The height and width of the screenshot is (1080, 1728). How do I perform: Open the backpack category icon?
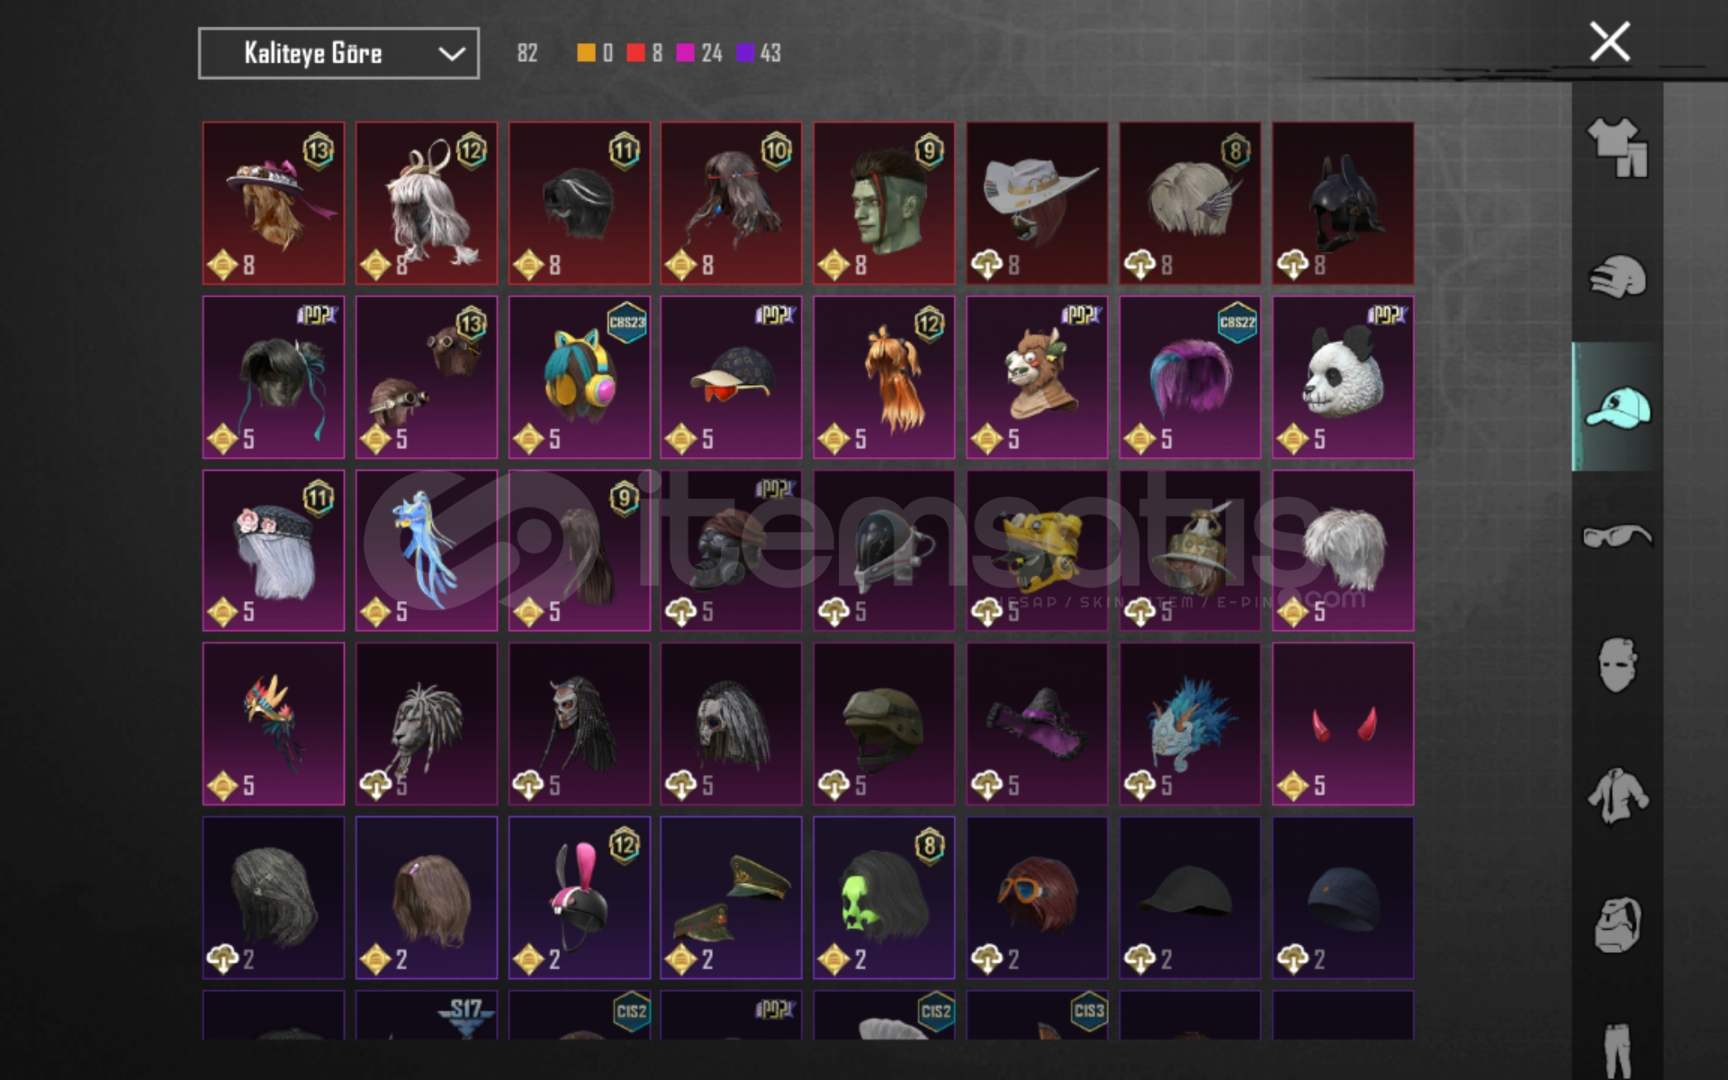pyautogui.click(x=1617, y=924)
